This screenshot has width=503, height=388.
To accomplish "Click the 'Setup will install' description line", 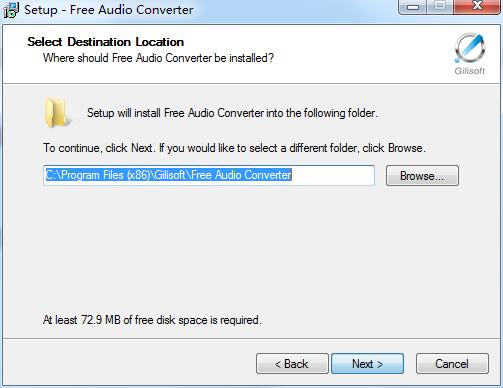I will point(232,113).
